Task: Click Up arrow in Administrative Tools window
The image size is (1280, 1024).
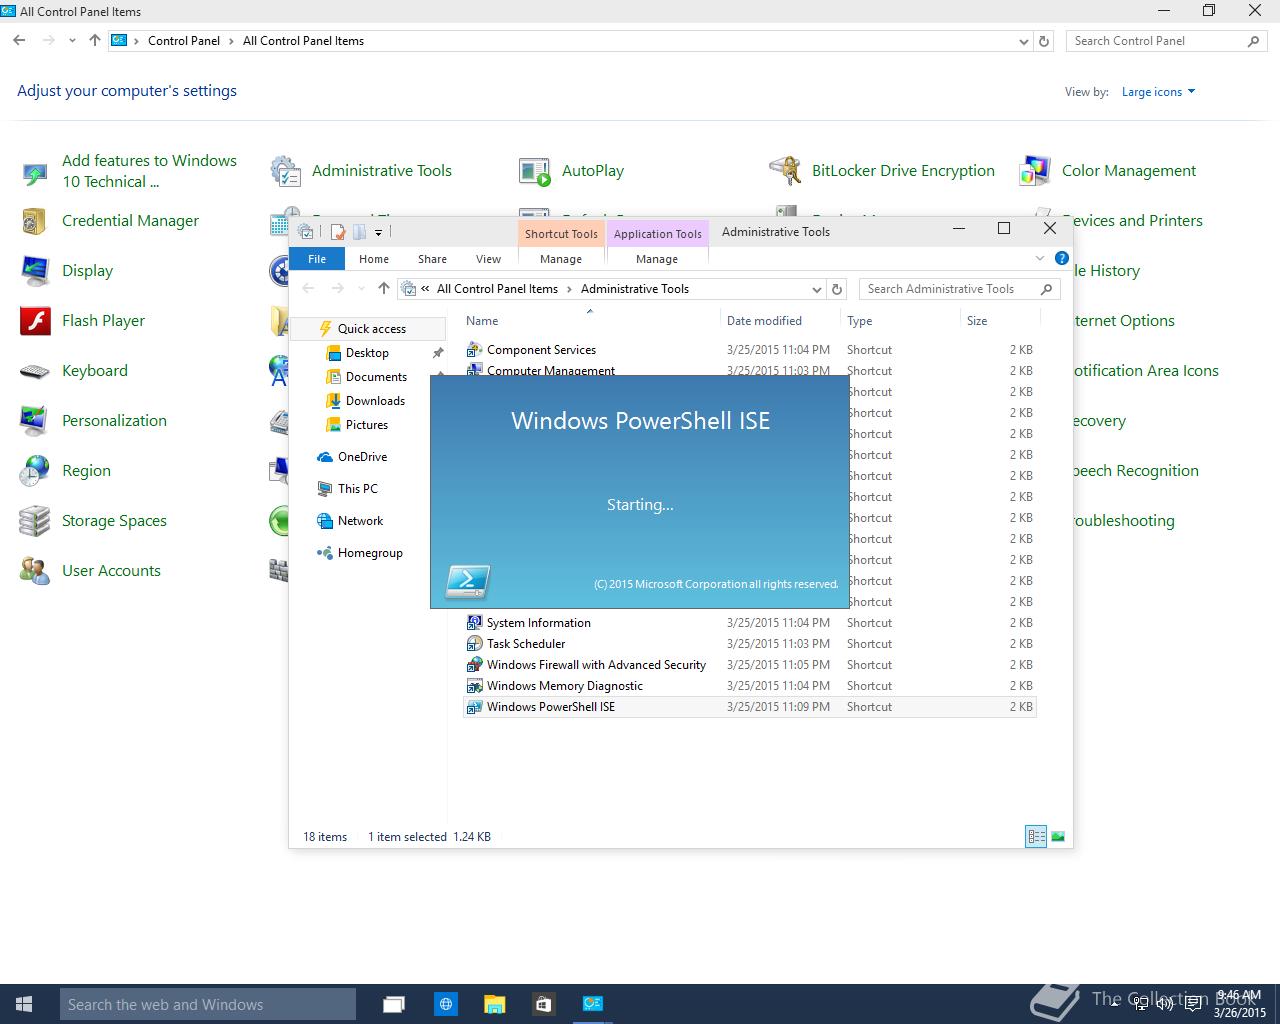Action: point(384,288)
